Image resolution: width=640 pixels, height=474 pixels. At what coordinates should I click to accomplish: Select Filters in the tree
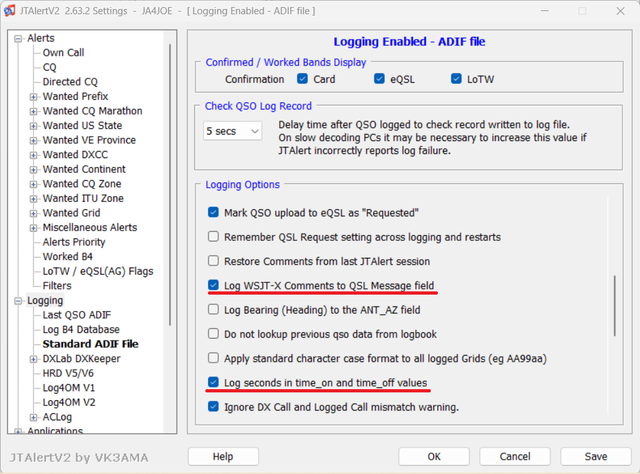[57, 286]
